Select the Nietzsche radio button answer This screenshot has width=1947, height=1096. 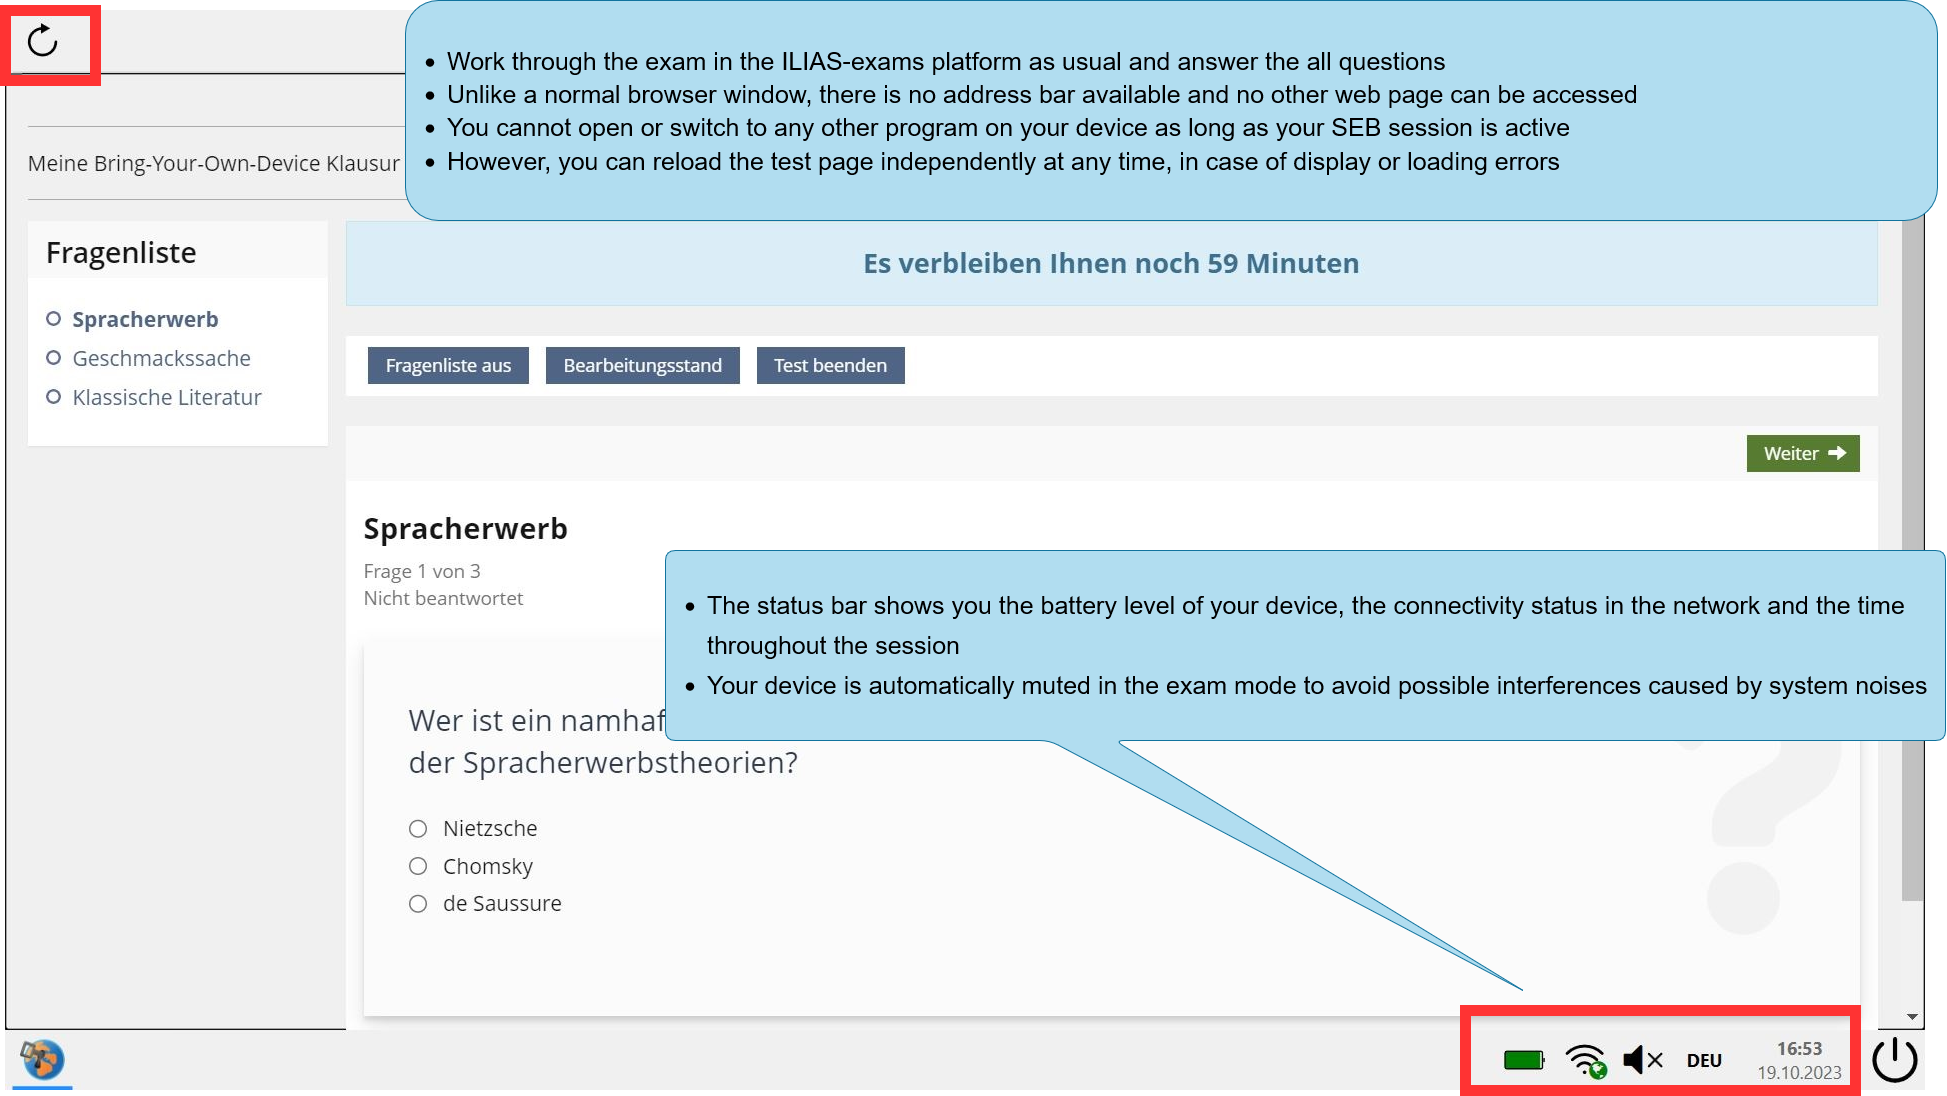pos(419,826)
